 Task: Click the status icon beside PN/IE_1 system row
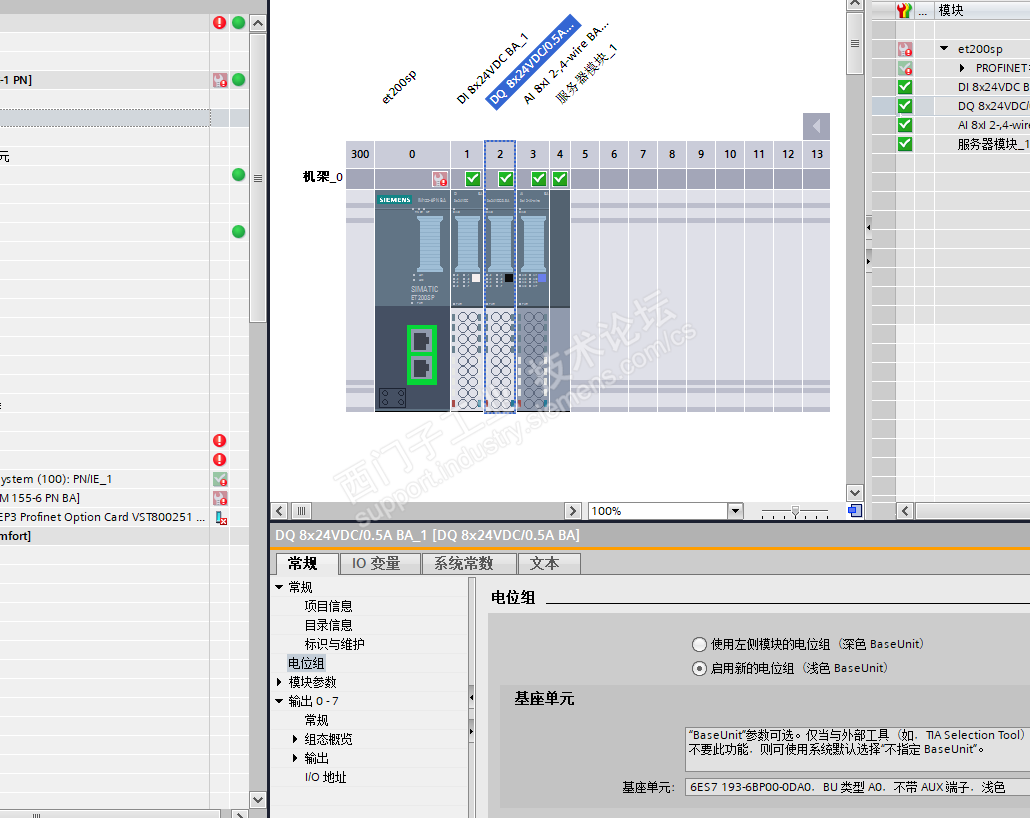coord(220,479)
